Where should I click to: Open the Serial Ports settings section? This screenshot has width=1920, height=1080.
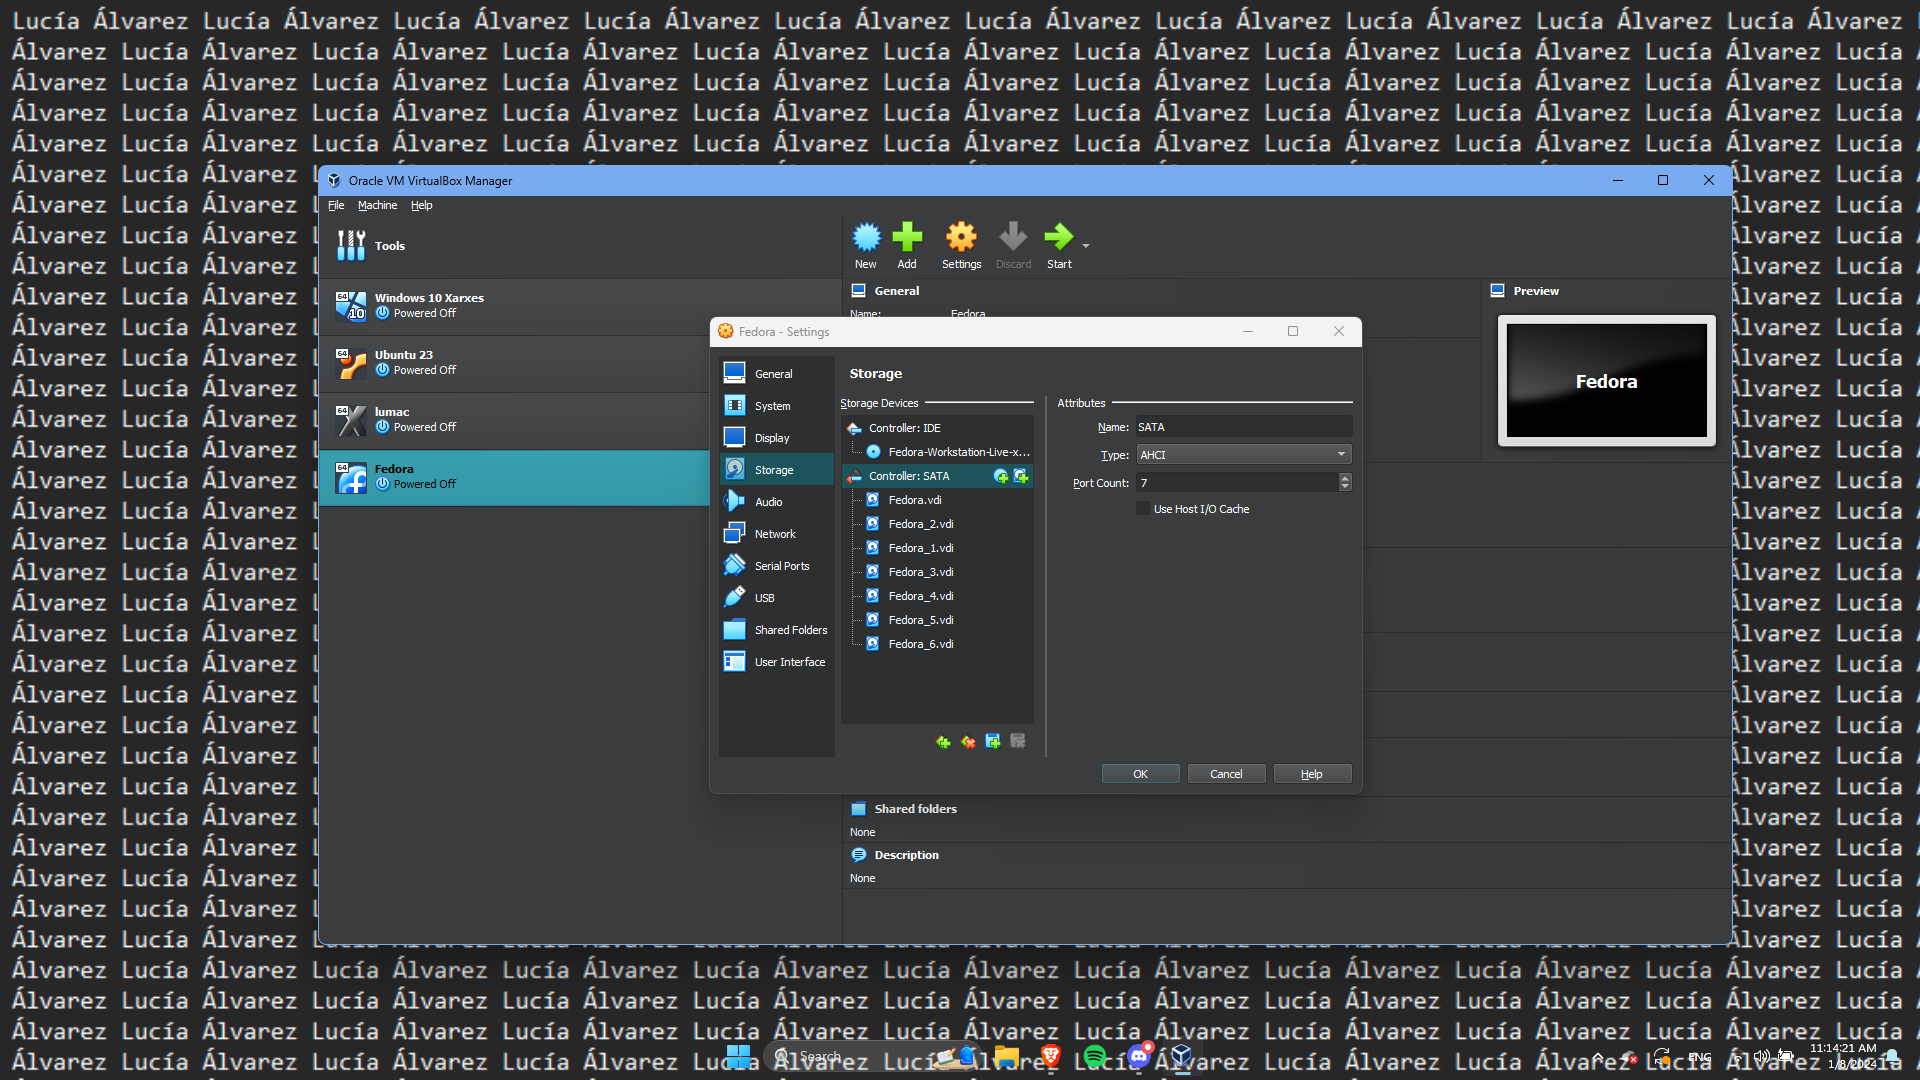pos(781,565)
